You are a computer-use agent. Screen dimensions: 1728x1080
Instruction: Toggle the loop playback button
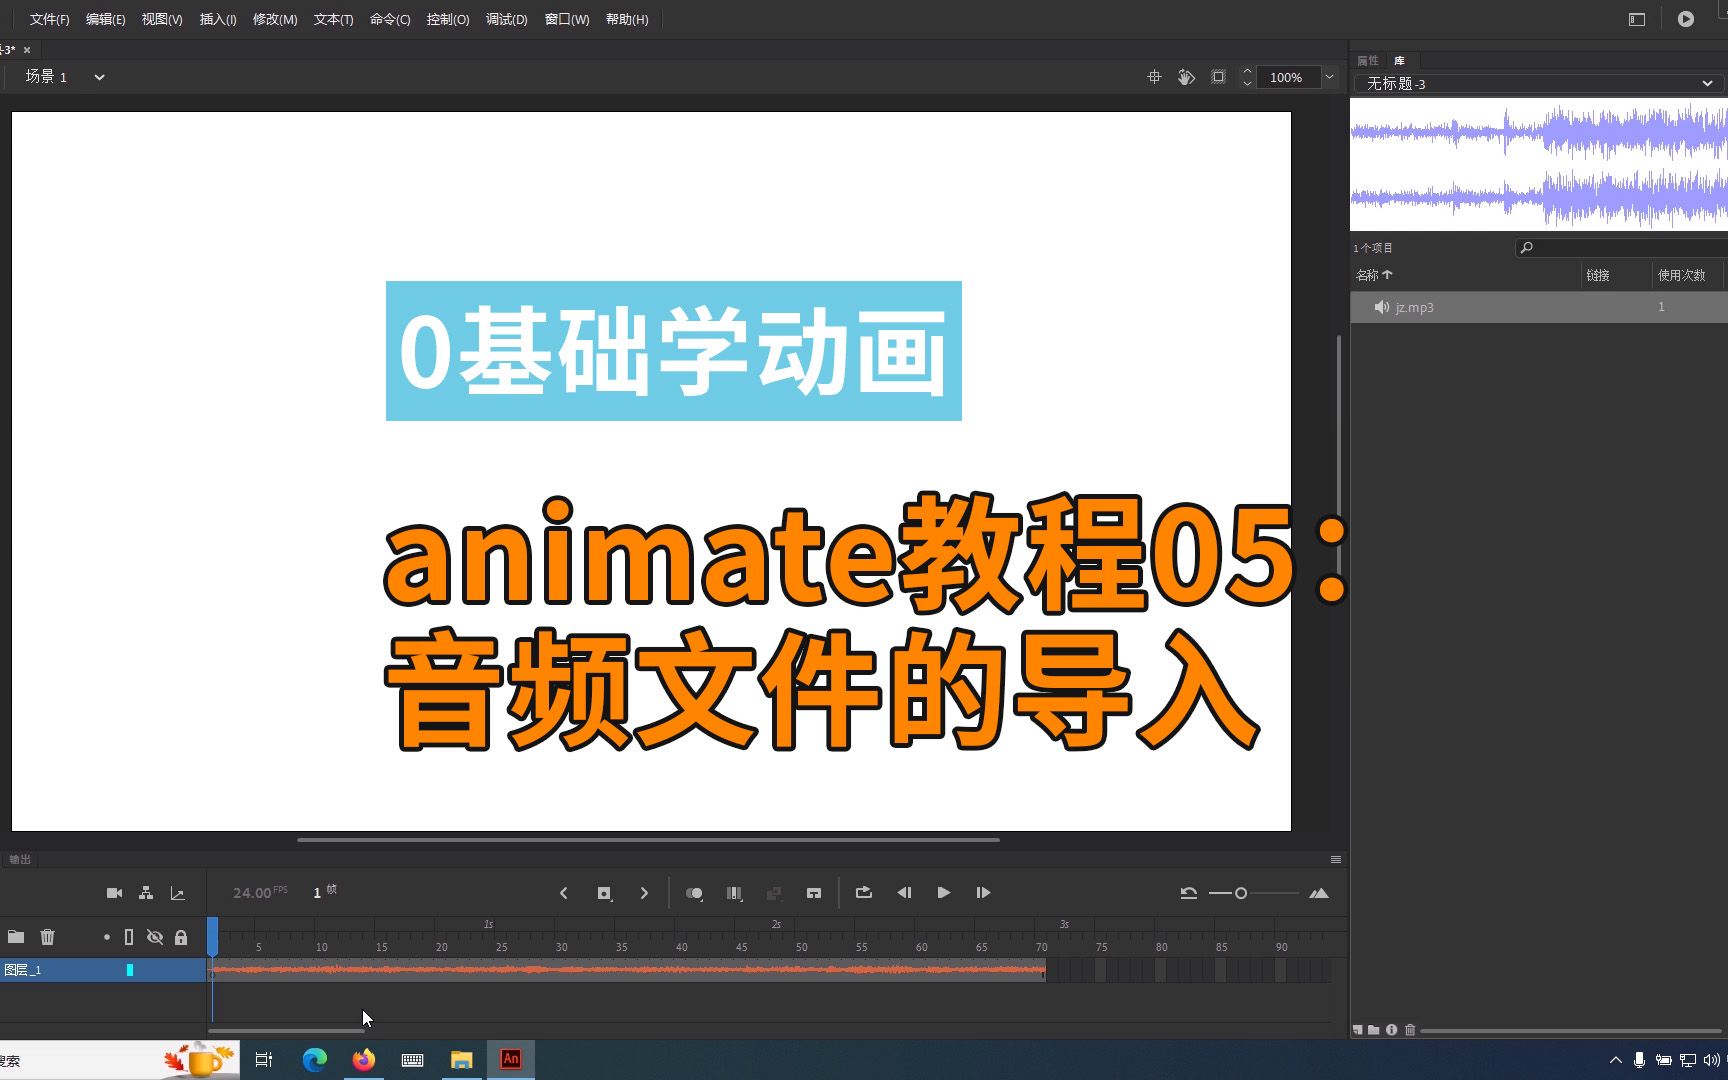click(x=864, y=892)
